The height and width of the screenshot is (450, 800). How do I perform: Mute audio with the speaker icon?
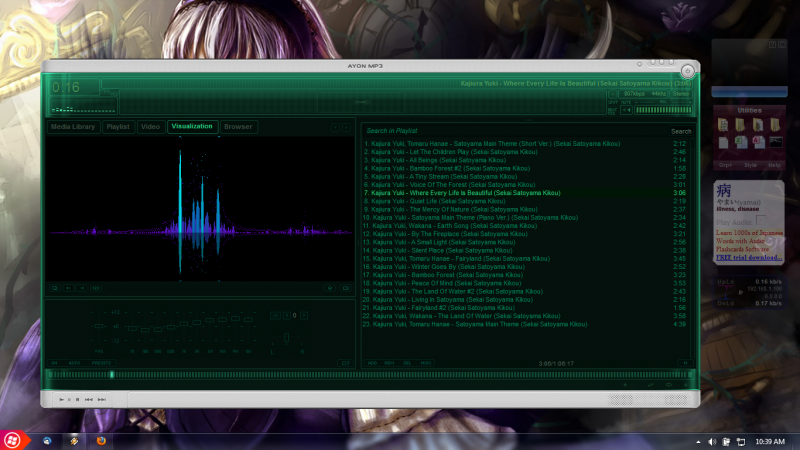626,110
